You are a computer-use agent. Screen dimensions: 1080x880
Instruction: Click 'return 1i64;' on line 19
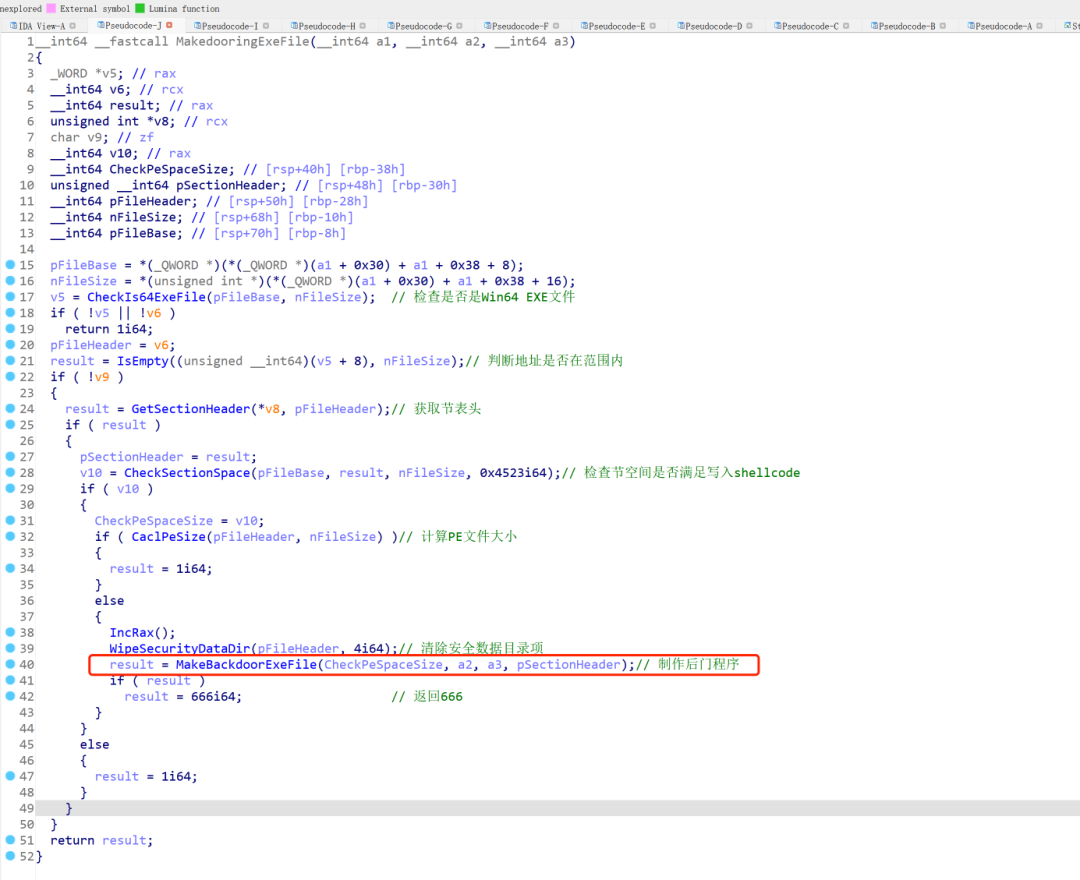point(109,329)
